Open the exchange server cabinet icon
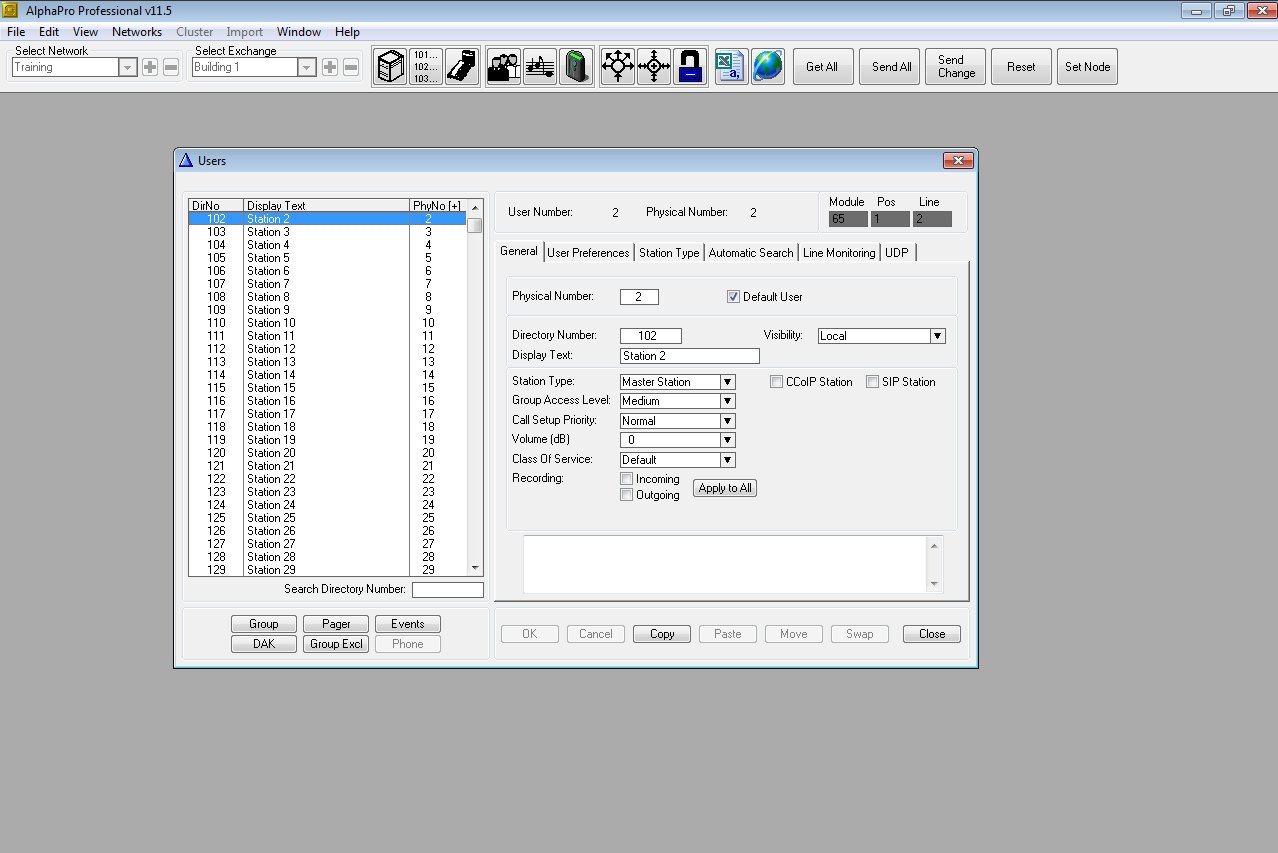Screen dimensions: 1278x853 click(x=390, y=67)
